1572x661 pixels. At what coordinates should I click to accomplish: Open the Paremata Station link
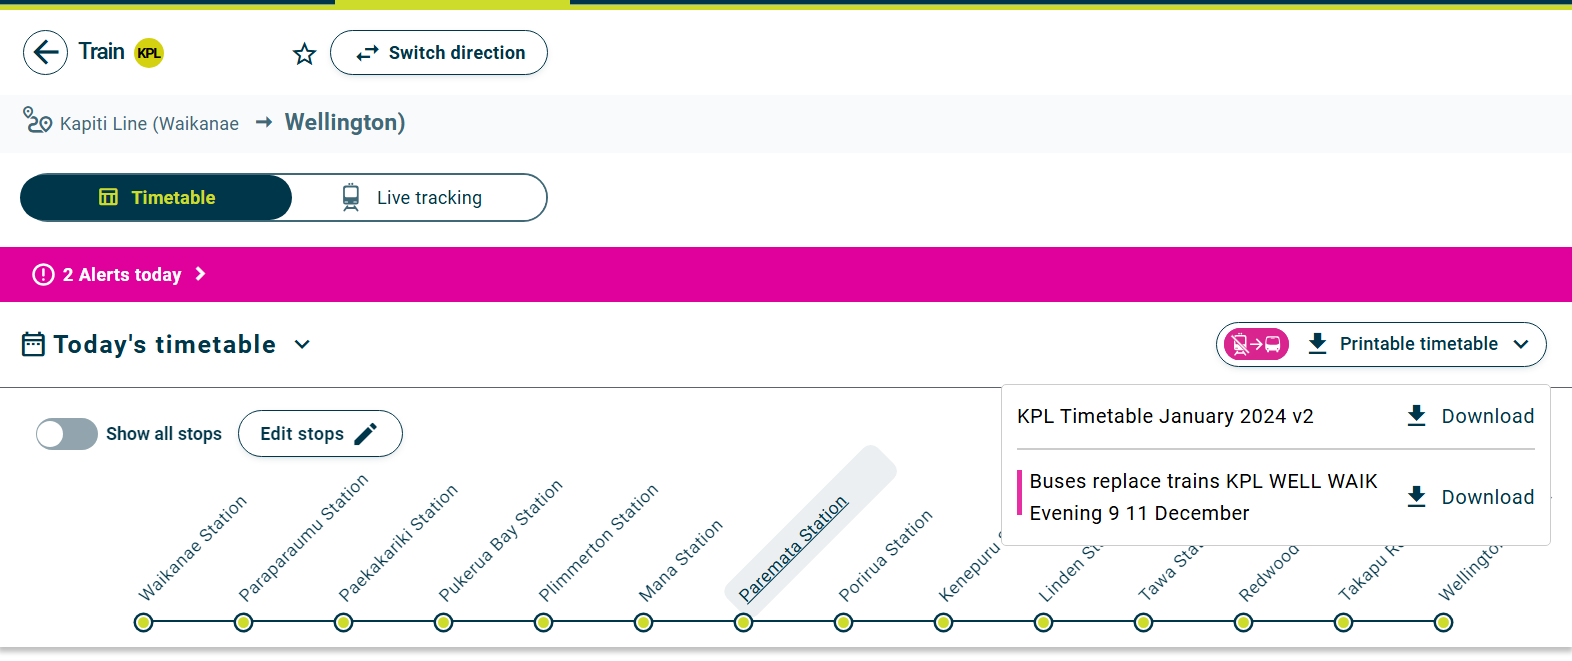click(793, 549)
